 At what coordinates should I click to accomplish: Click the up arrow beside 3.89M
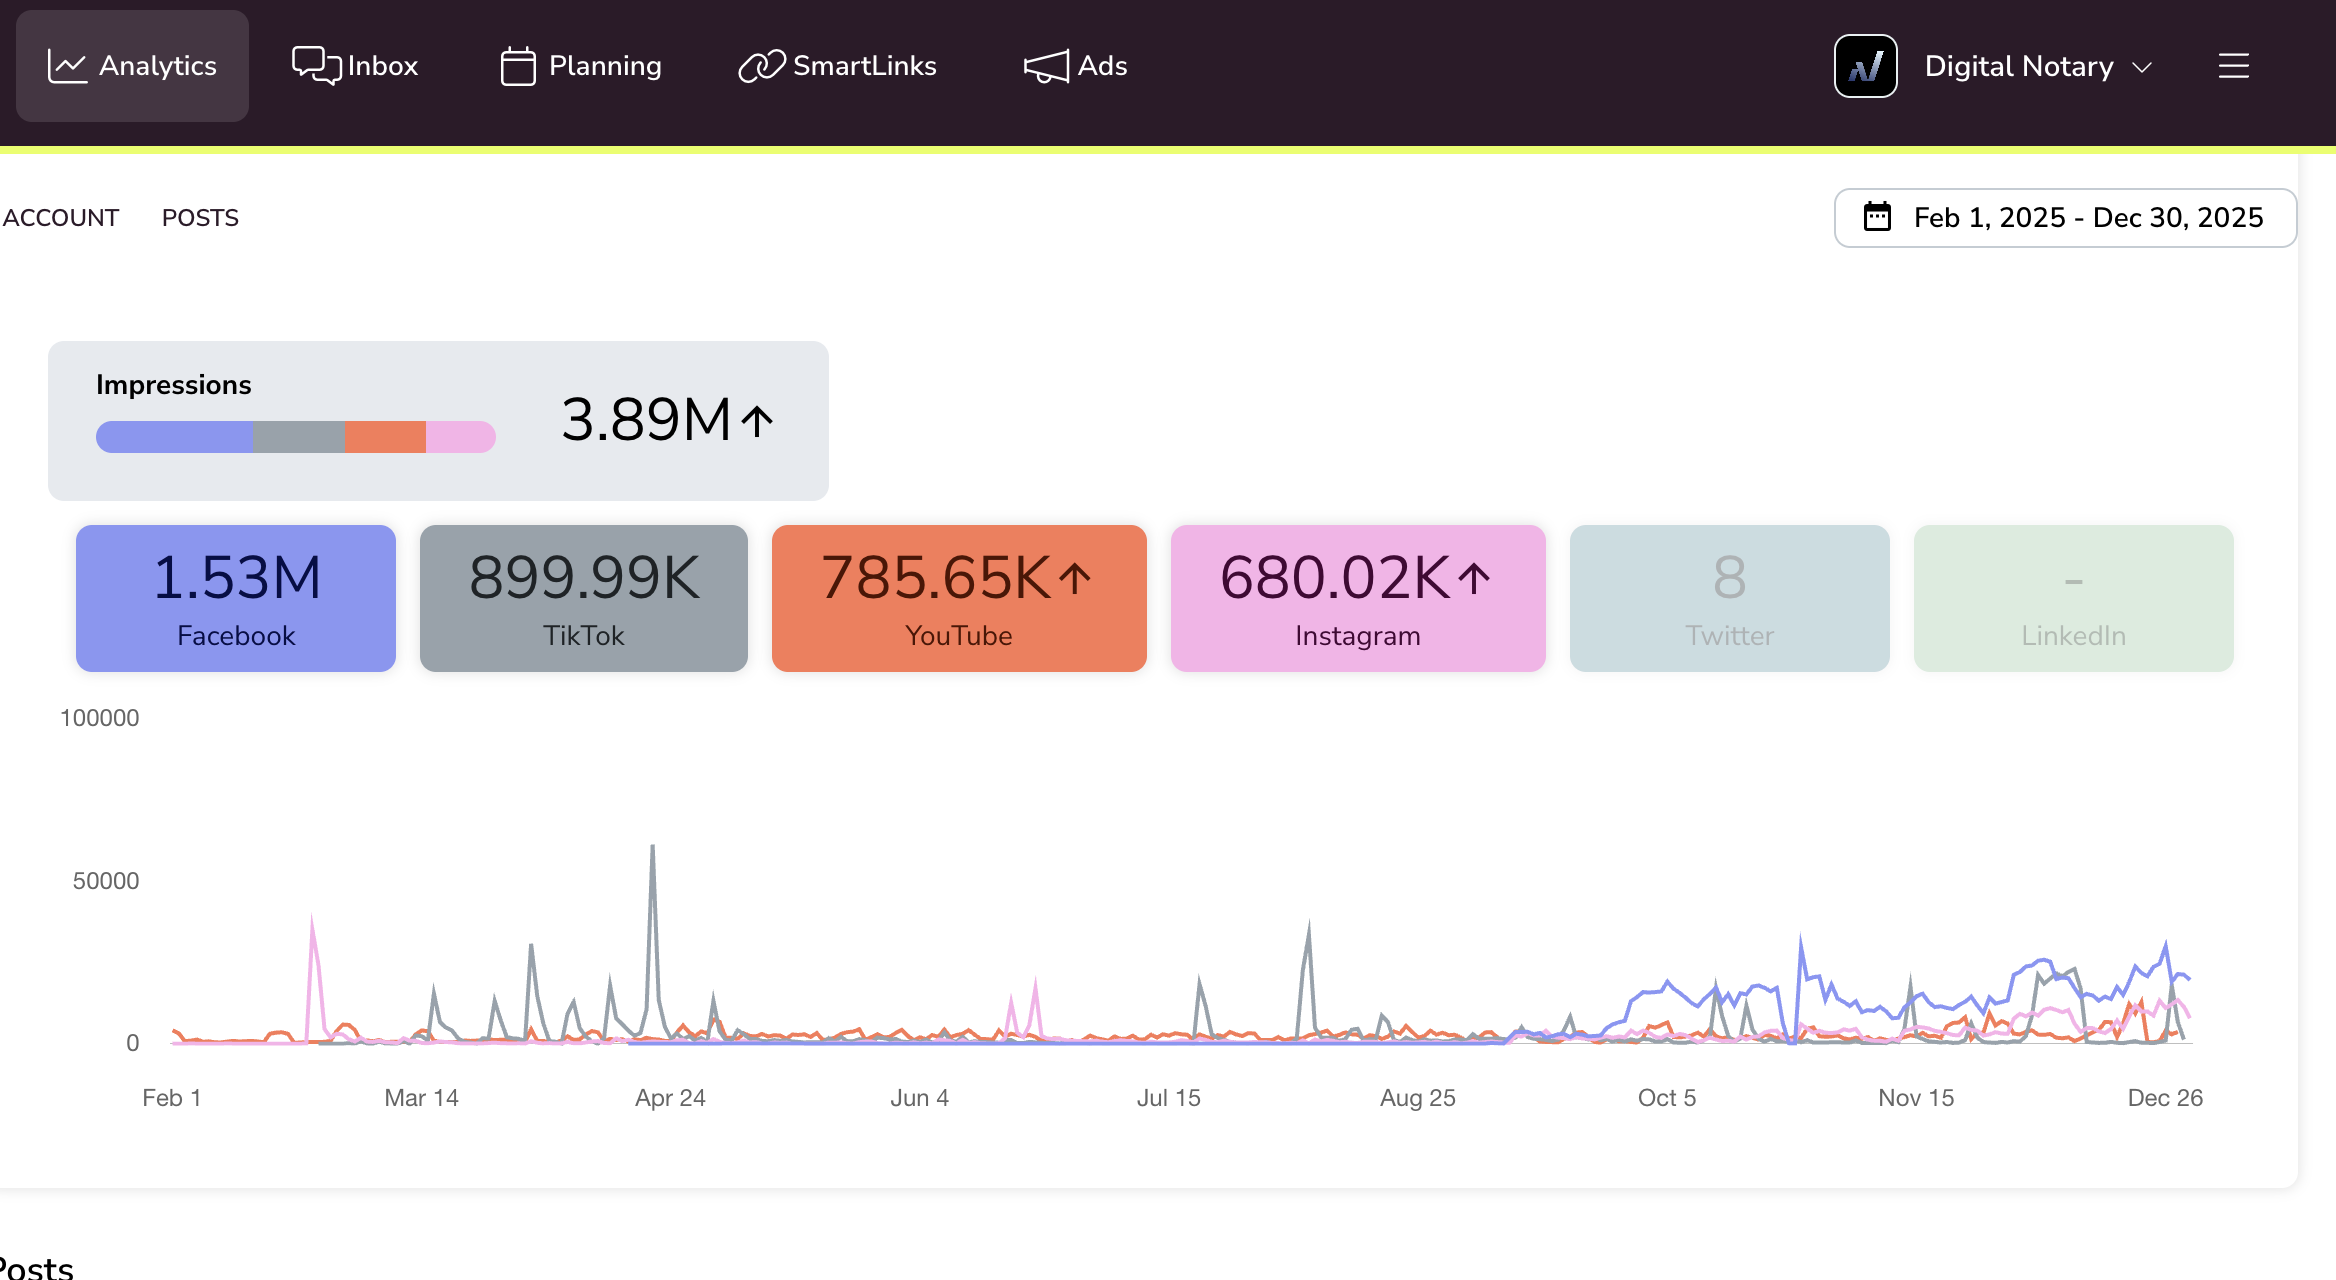757,421
